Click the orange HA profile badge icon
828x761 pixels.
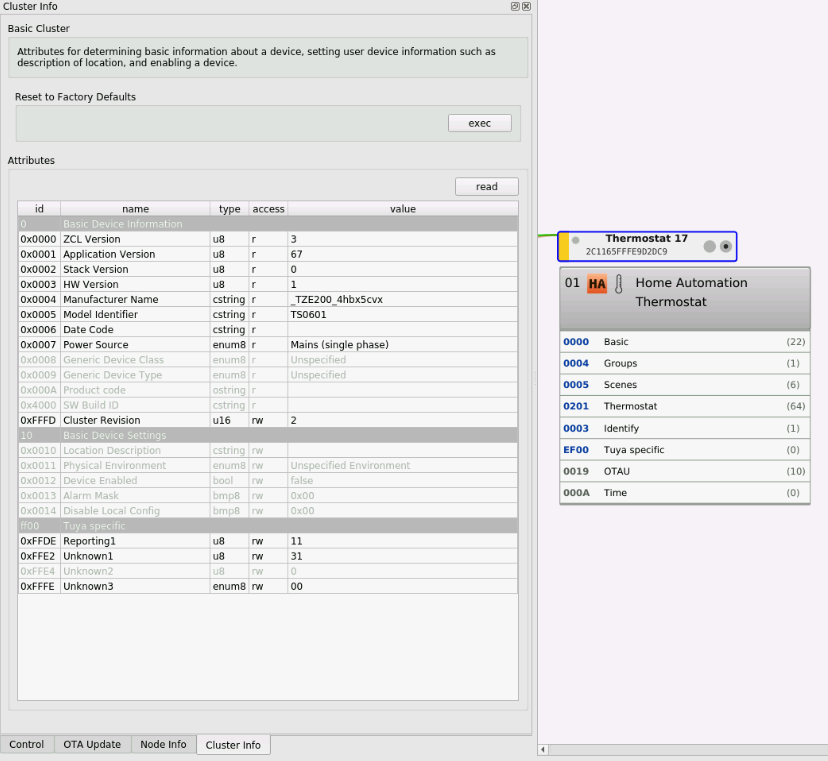[x=597, y=283]
